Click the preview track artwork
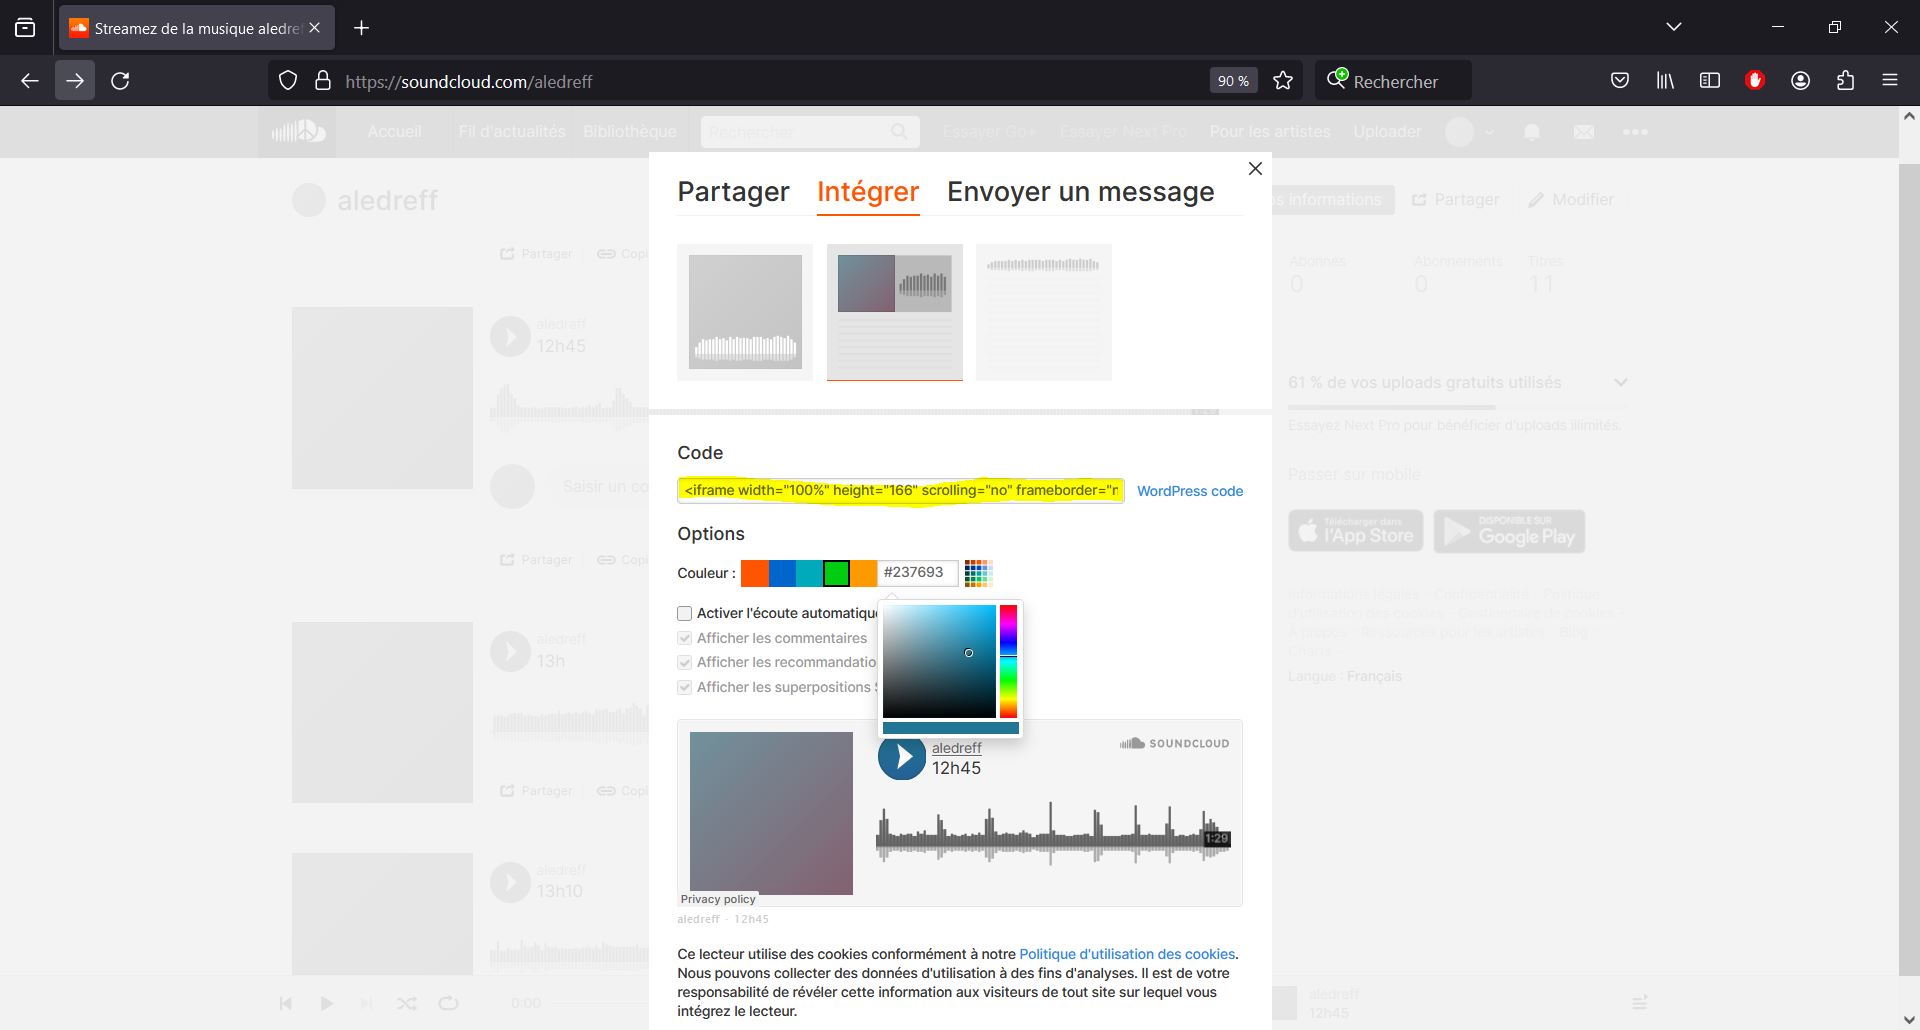Viewport: 1920px width, 1030px height. click(771, 813)
